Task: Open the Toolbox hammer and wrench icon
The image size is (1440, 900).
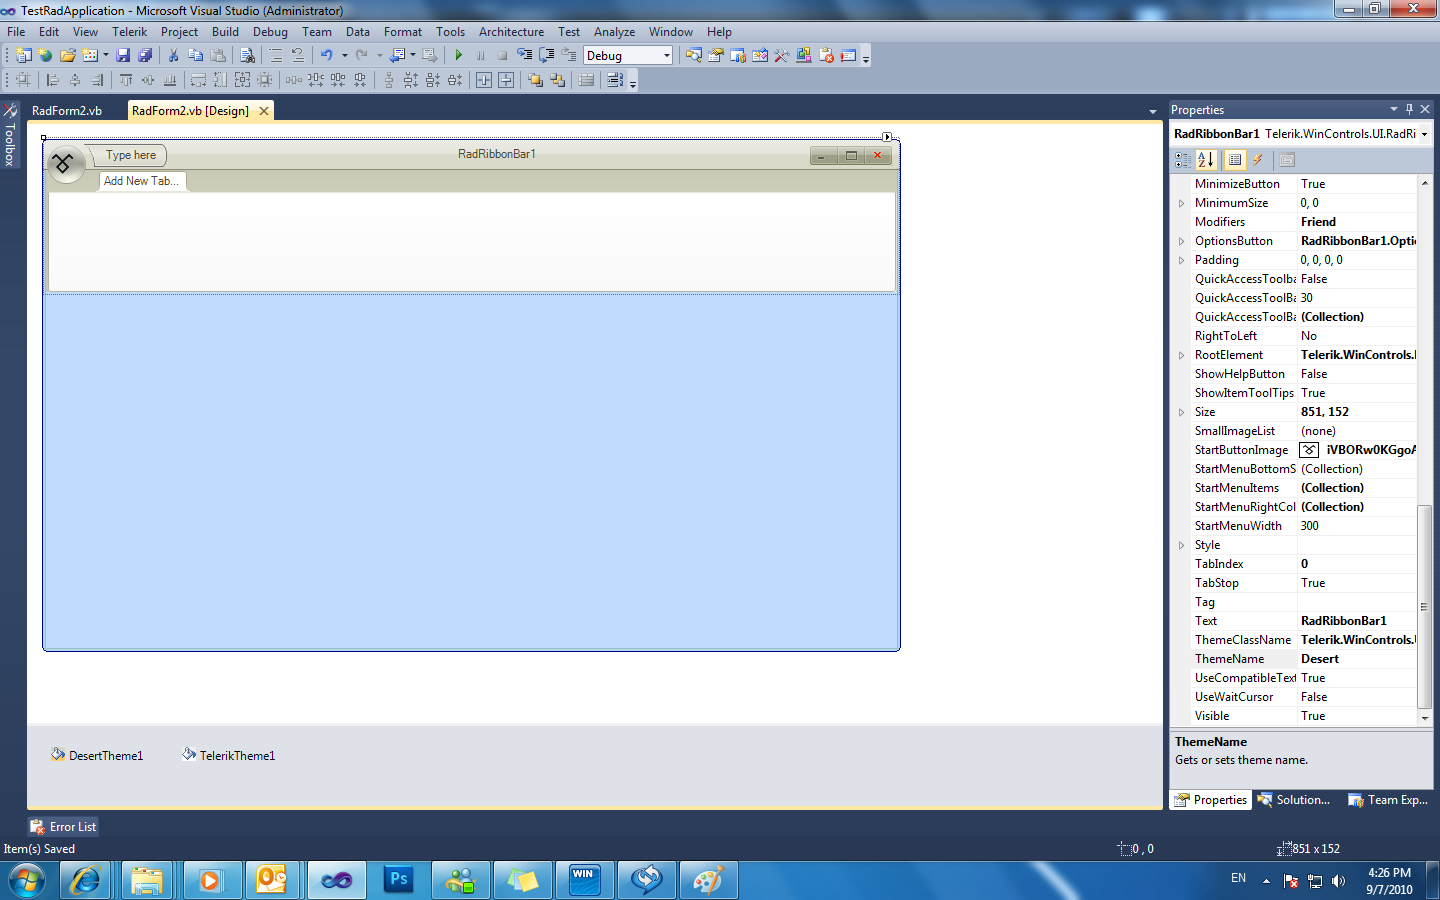Action: 782,56
